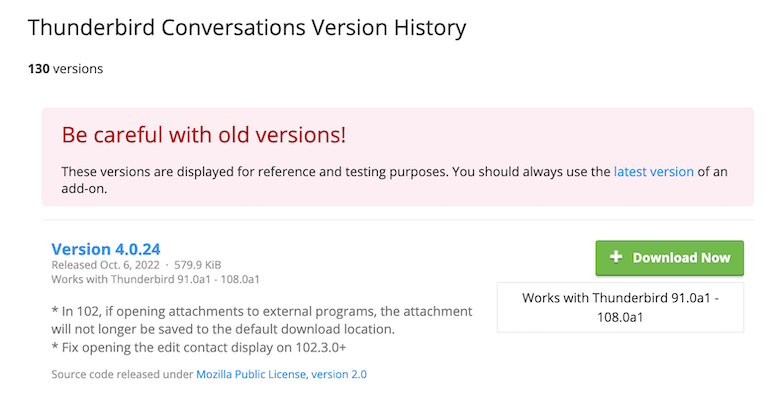Click 'Released Oct. 6, 2022' text
This screenshot has width=771, height=400.
pos(105,265)
